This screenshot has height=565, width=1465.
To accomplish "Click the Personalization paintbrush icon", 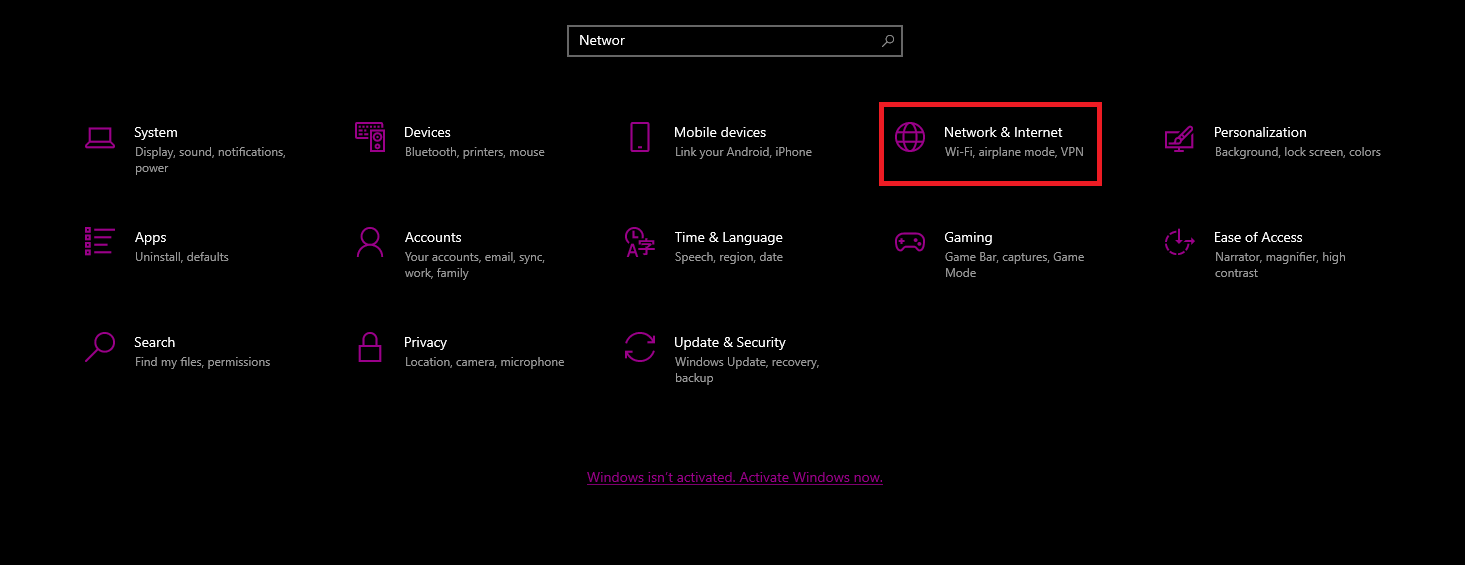I will pos(1180,138).
